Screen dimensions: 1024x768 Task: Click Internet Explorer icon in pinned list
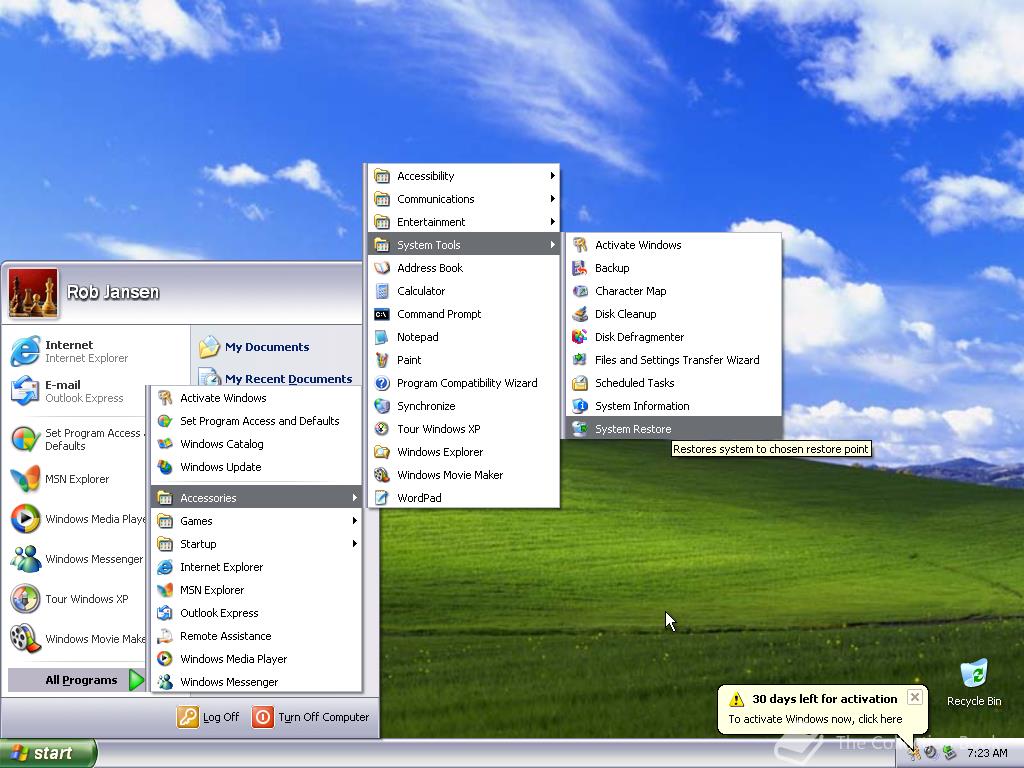pos(25,351)
